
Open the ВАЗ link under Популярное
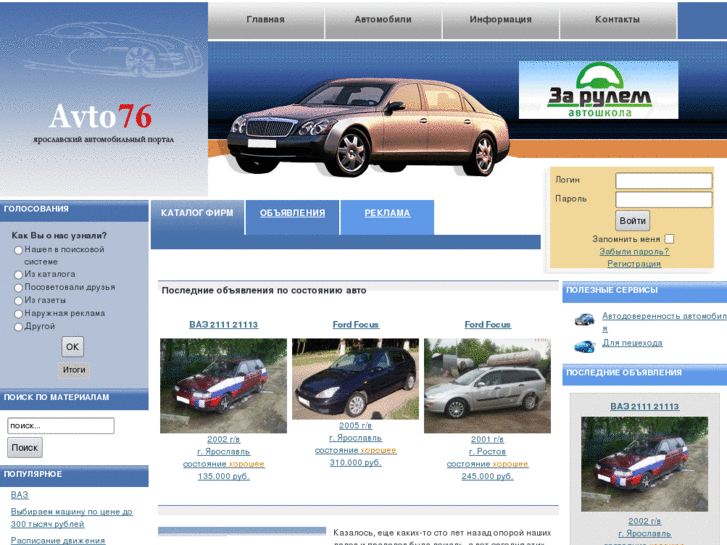[x=19, y=495]
